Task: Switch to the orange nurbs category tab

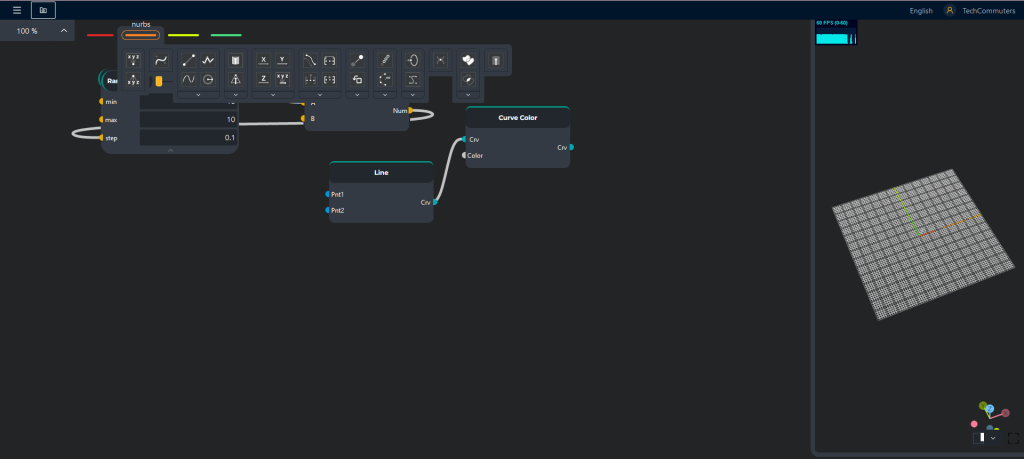Action: pos(140,35)
